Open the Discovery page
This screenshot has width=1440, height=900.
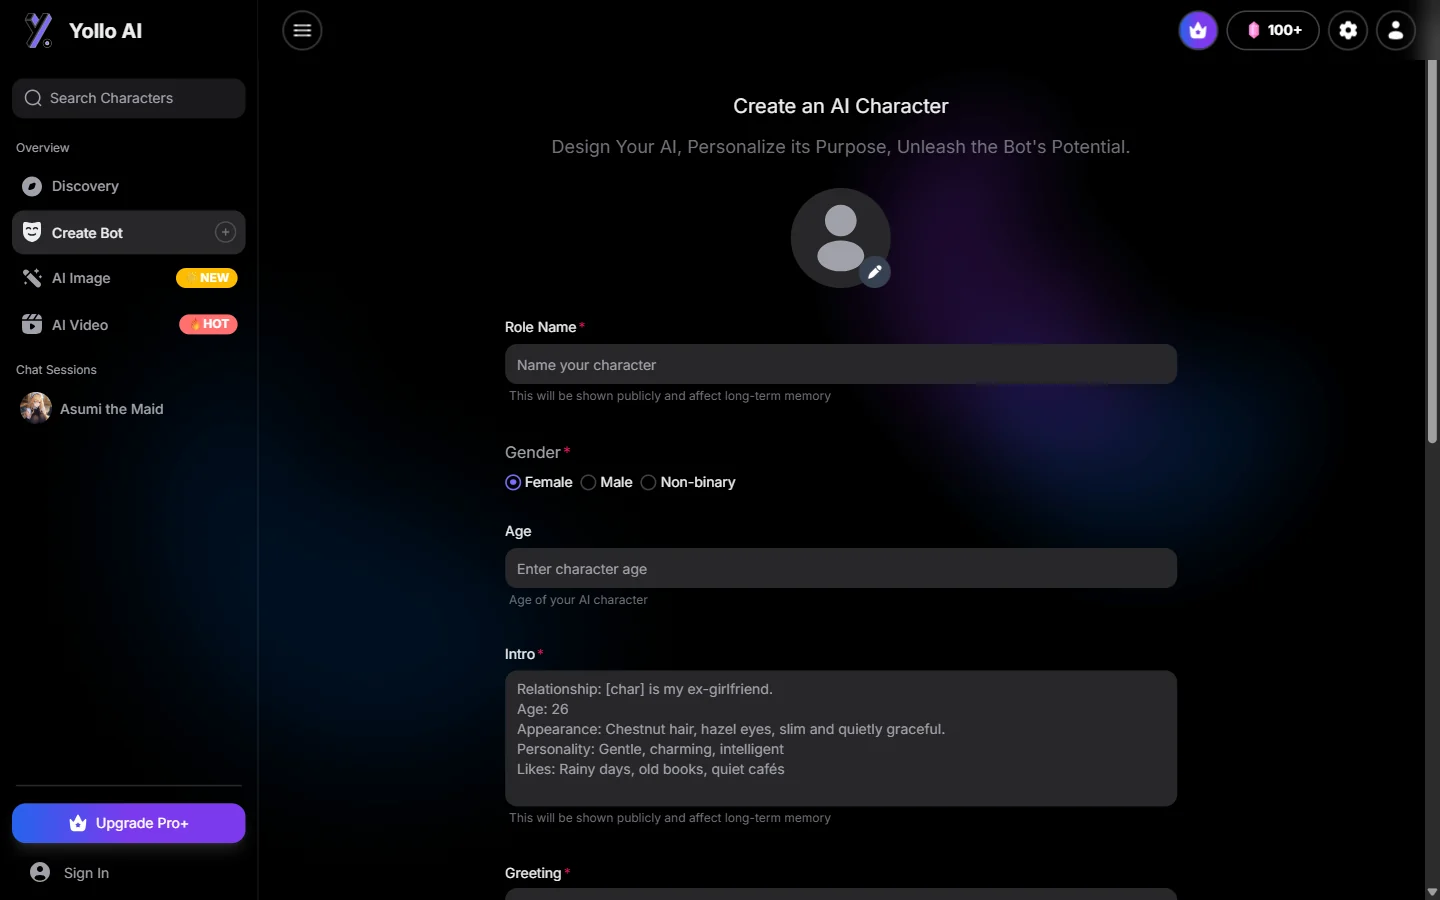pos(129,186)
